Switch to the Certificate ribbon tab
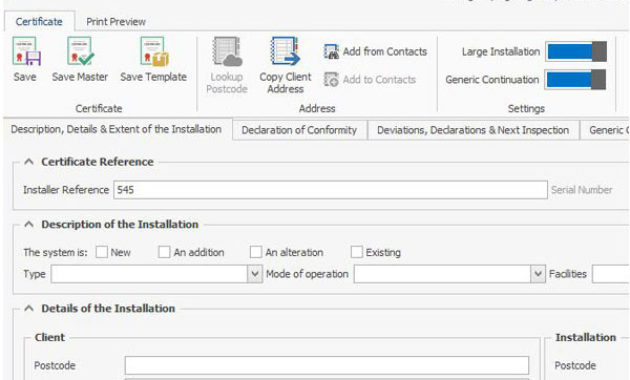 (39, 22)
